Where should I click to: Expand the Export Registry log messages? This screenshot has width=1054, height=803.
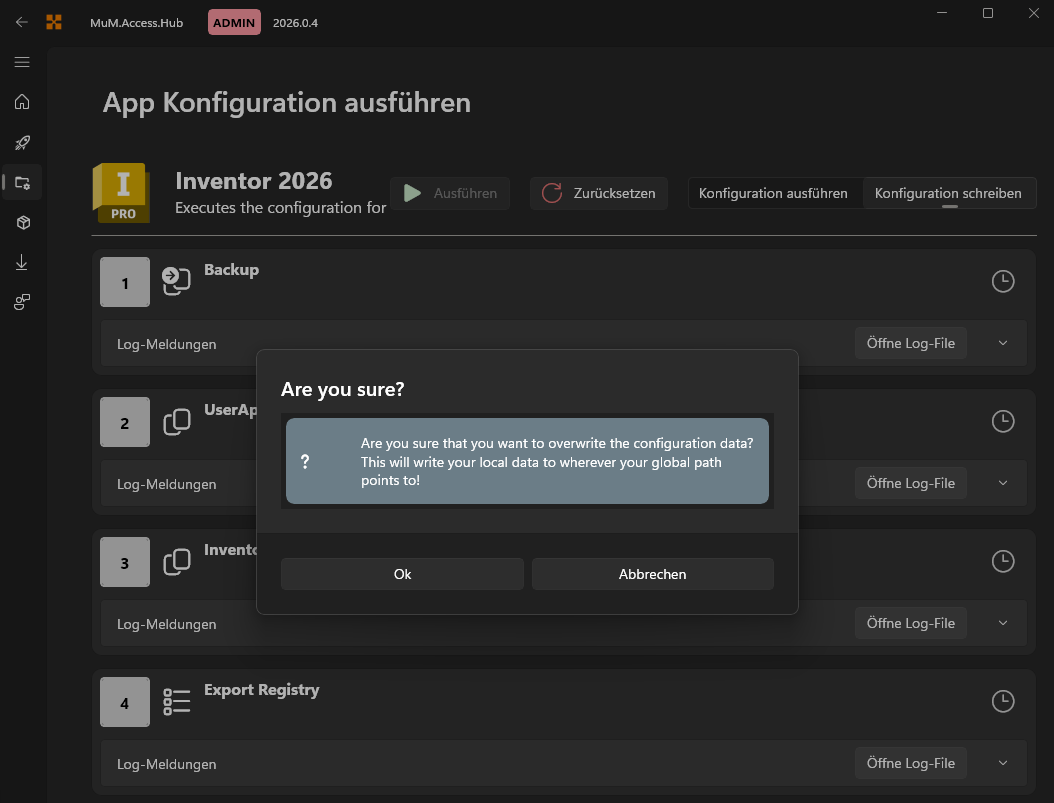tap(1002, 762)
